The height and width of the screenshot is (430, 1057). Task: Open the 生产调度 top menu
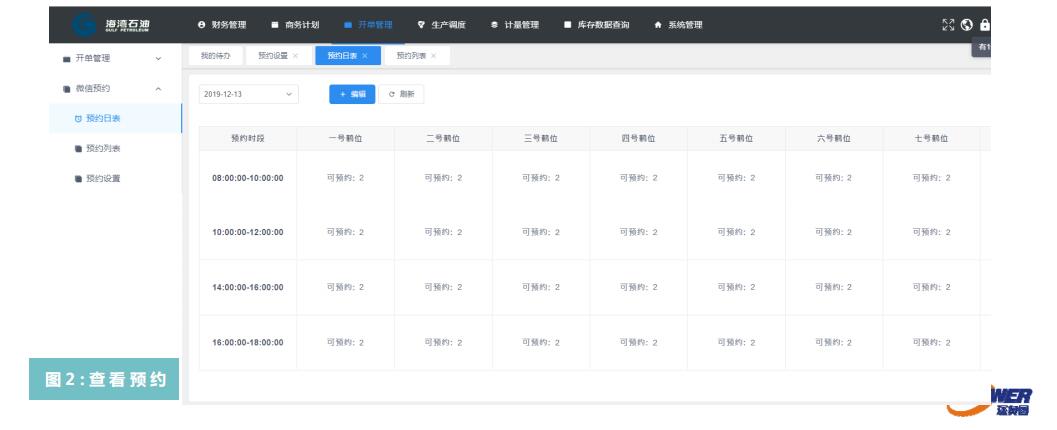click(x=442, y=25)
